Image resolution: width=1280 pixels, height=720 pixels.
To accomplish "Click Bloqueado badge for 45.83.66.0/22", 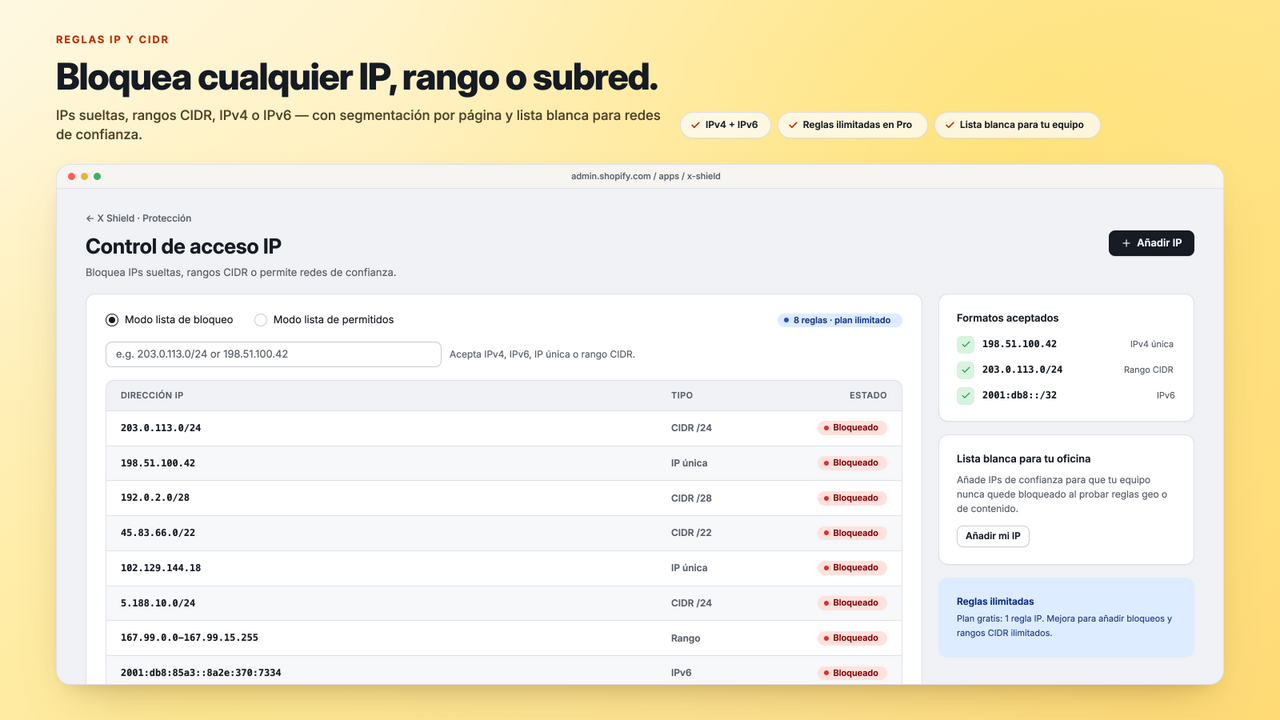I will (852, 533).
